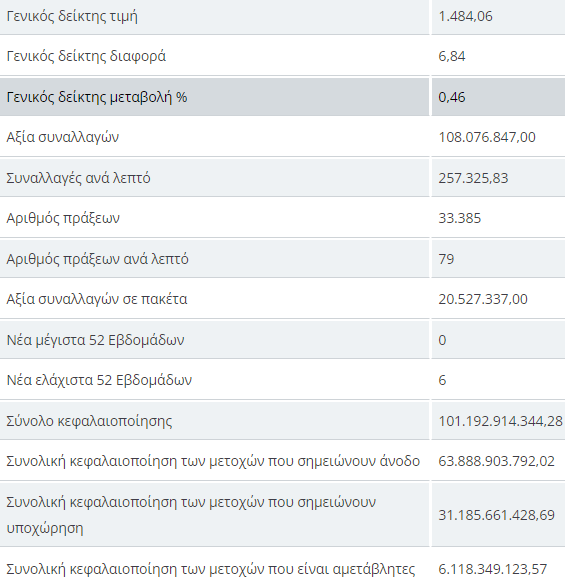Select the Γενικός δείκτης τιμή row label
The image size is (565, 583).
pyautogui.click(x=72, y=16)
